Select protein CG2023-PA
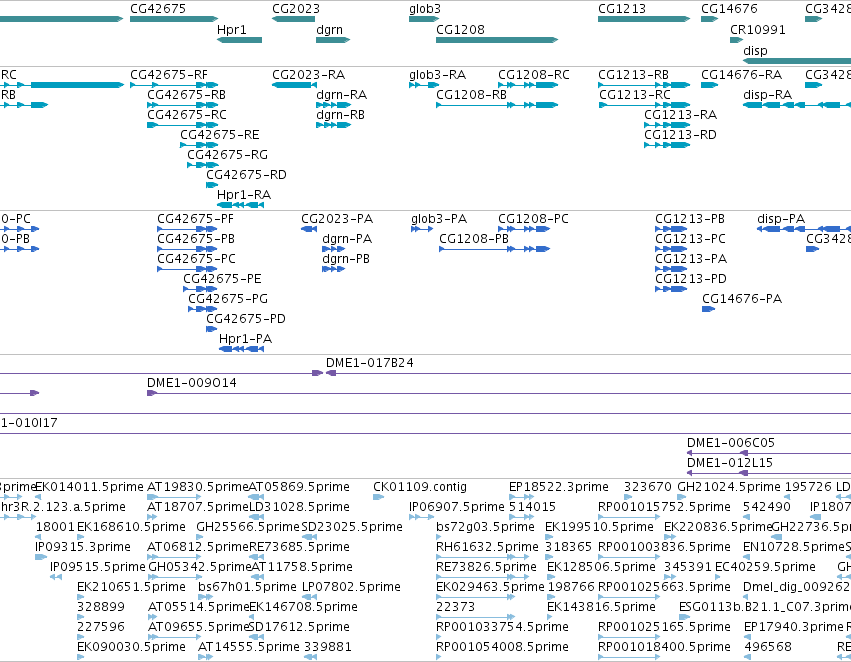This screenshot has width=851, height=662. [337, 219]
